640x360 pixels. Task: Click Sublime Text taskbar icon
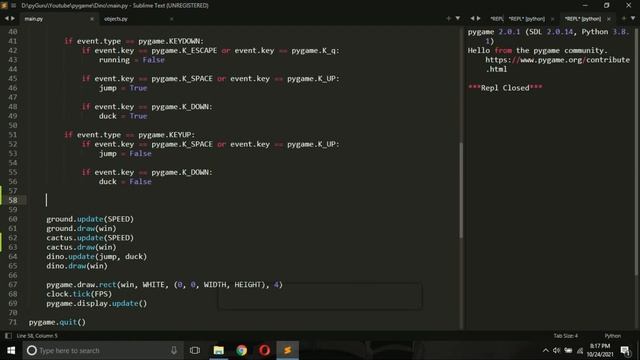287,350
